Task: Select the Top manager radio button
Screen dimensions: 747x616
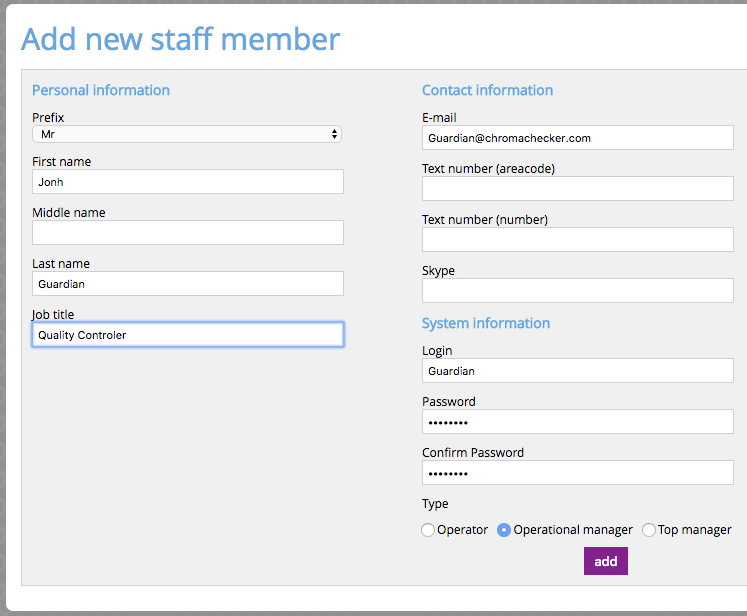Action: pyautogui.click(x=649, y=530)
